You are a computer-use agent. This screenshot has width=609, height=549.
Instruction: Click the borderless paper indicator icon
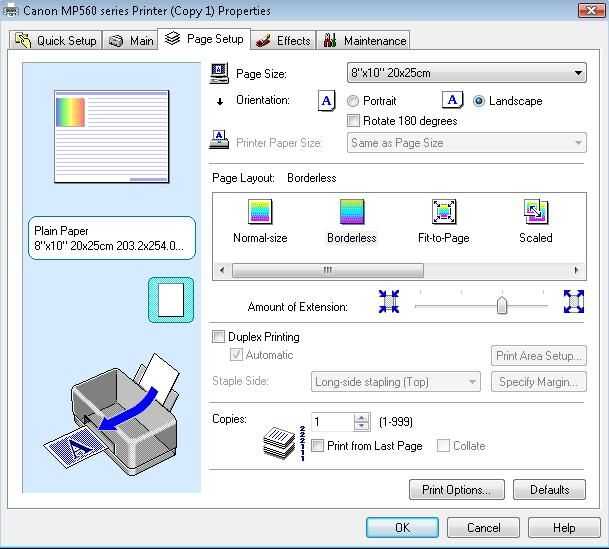coord(171,300)
